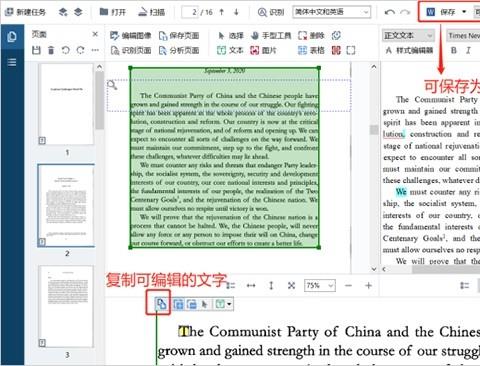Expand the 简体中文和英语 language dropdown
The height and width of the screenshot is (366, 480).
tap(332, 12)
